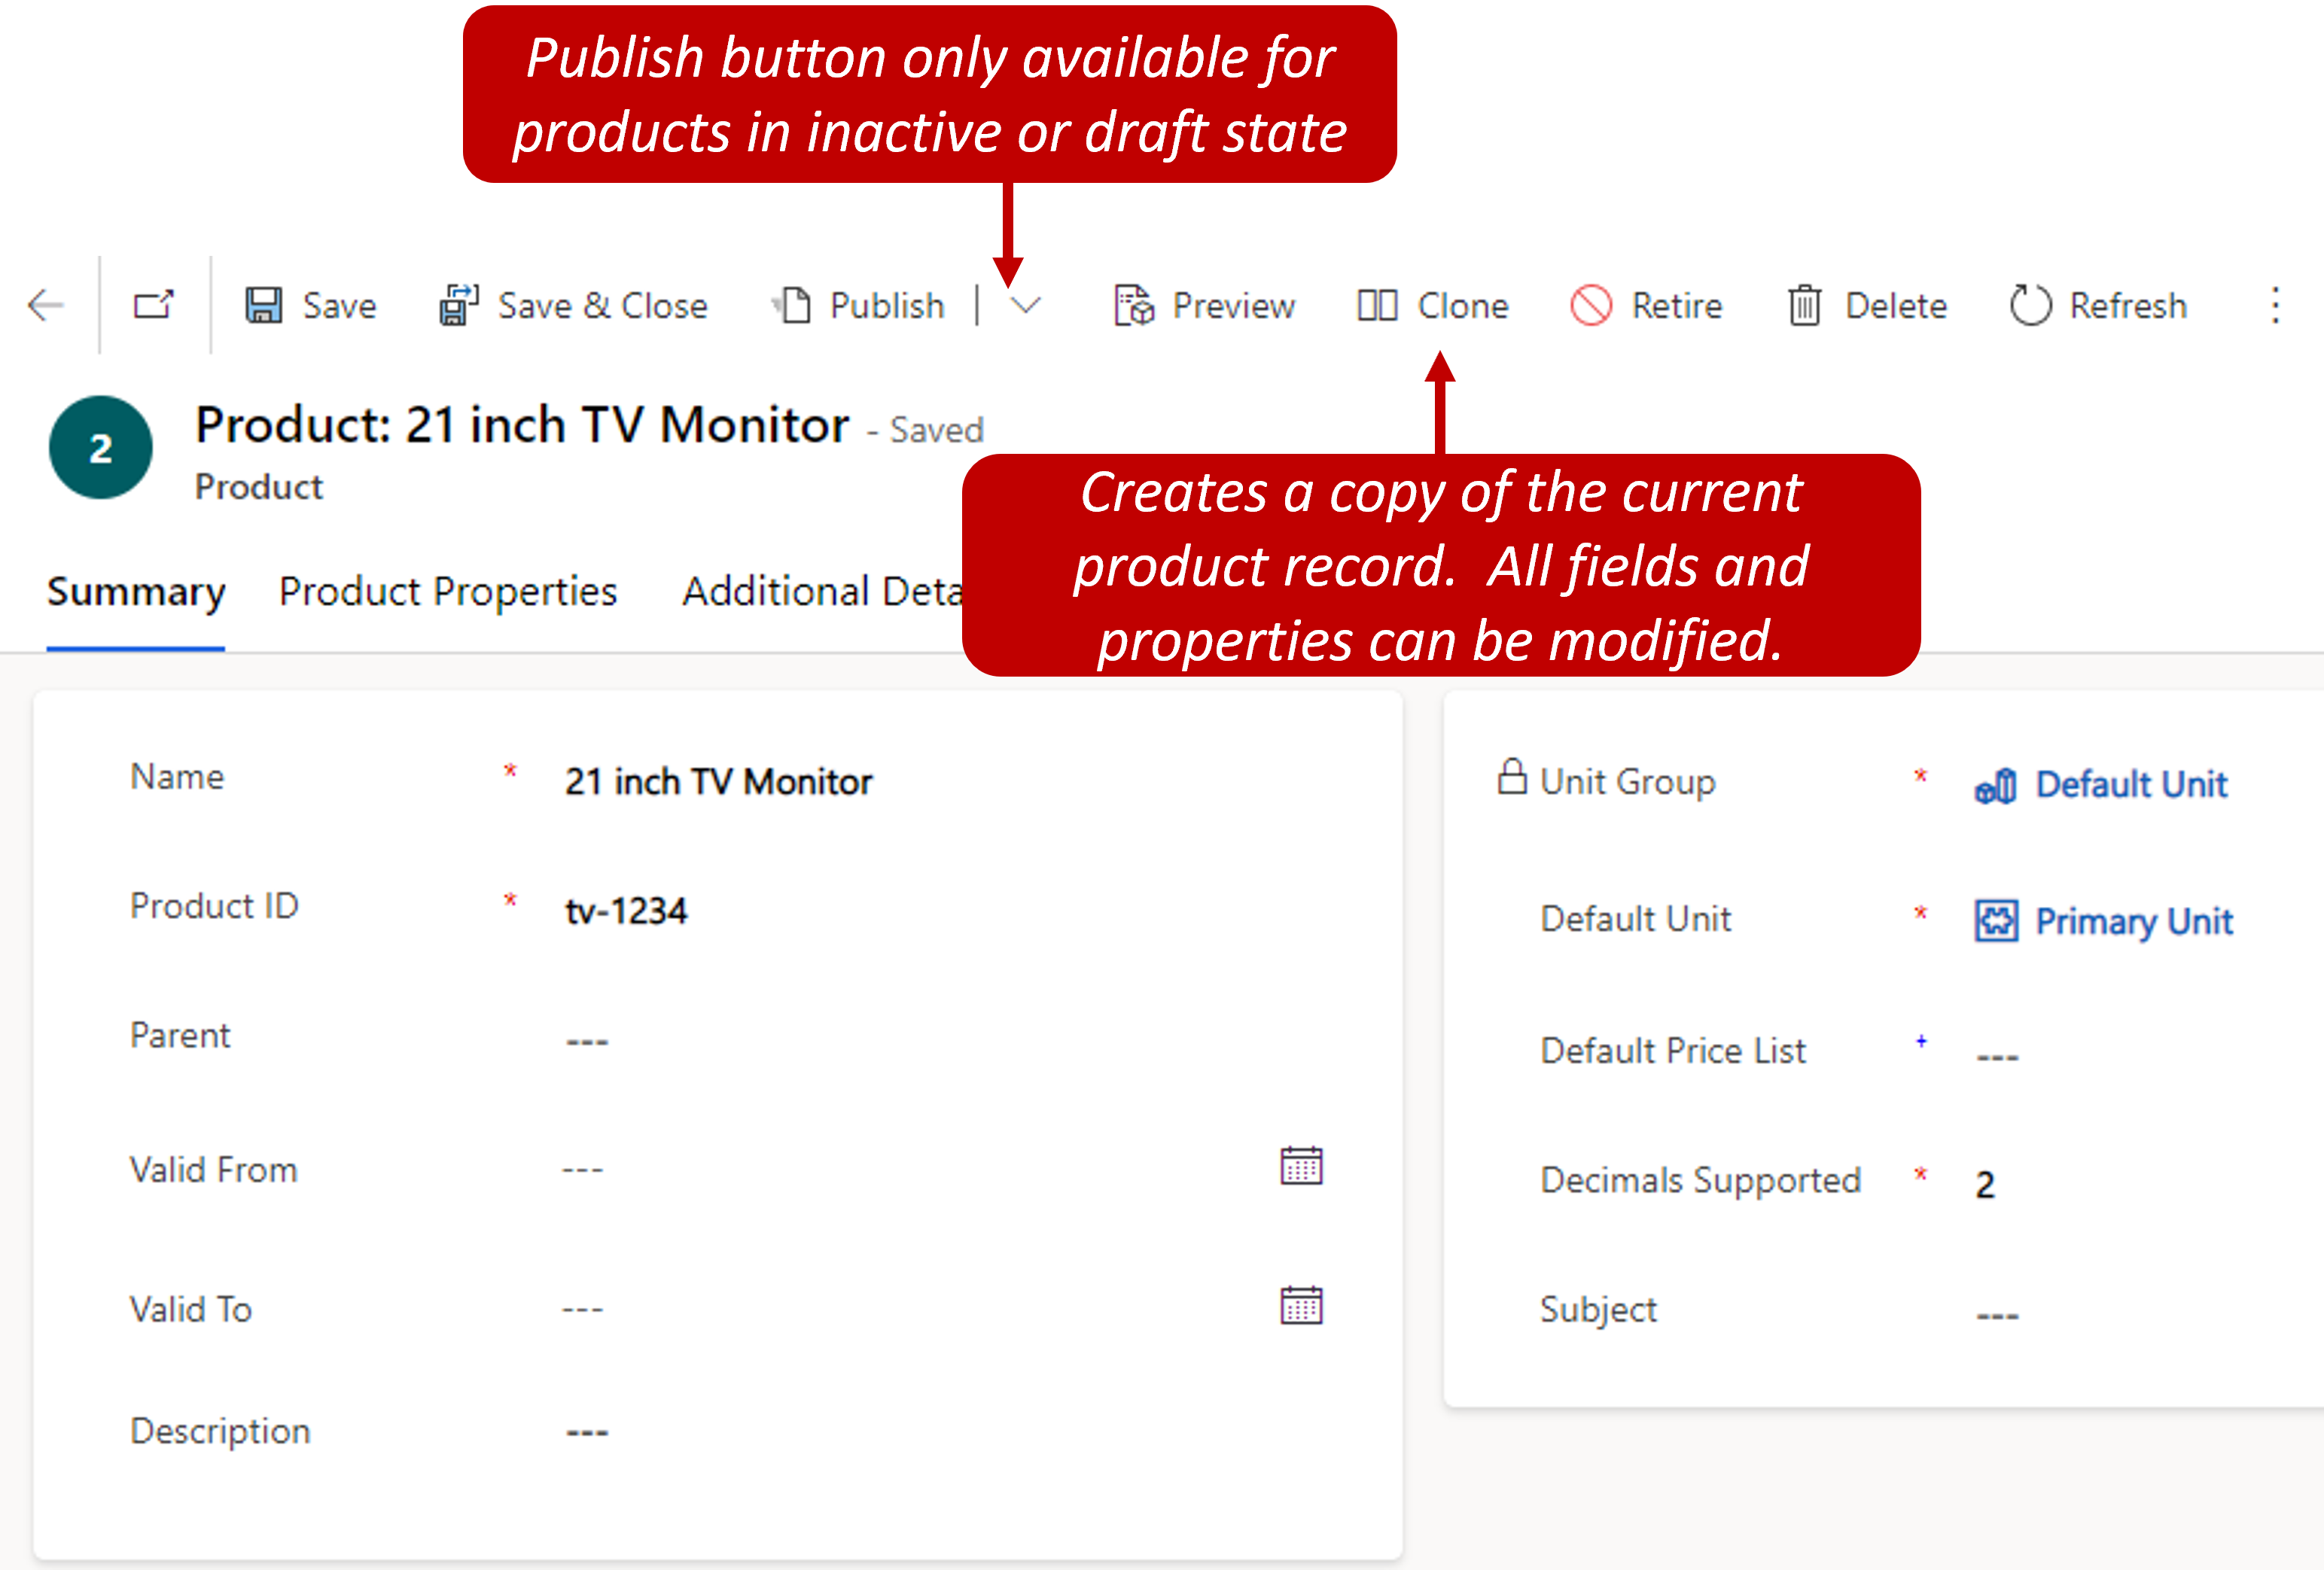Click the Primary Unit entity icon
This screenshot has width=2324, height=1570.
click(x=1996, y=921)
